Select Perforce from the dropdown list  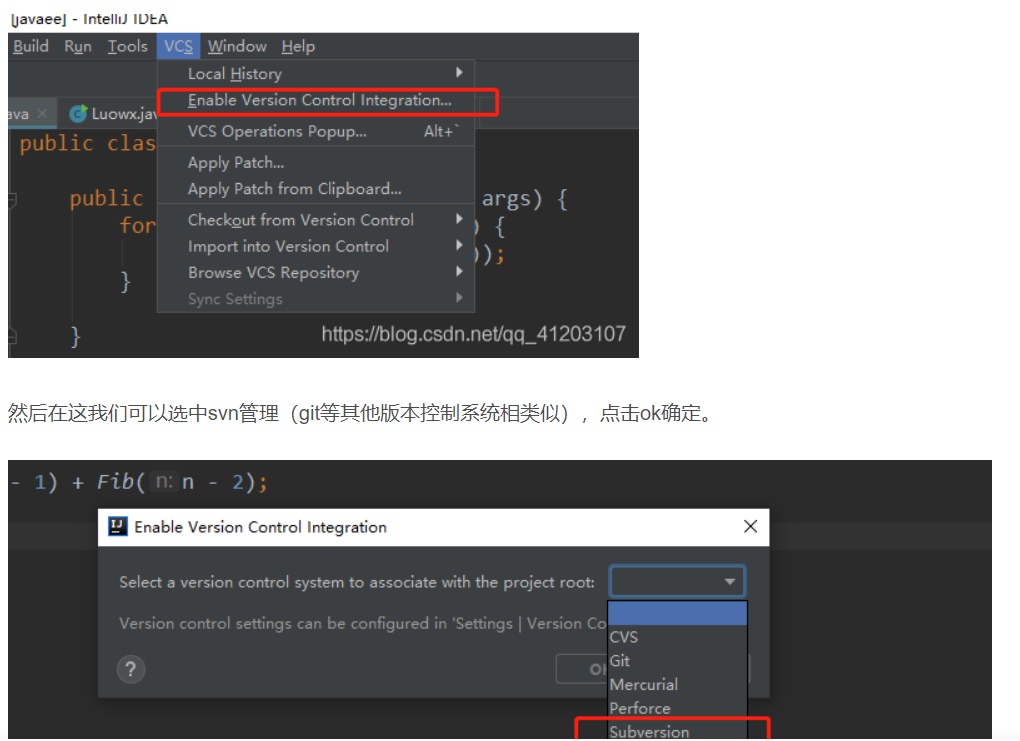click(x=677, y=708)
